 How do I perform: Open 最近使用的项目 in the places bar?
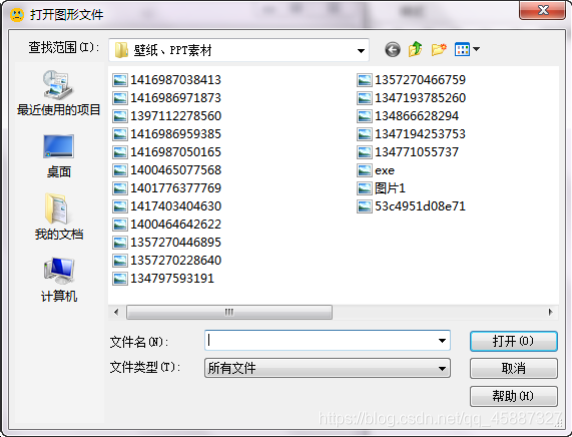(58, 93)
